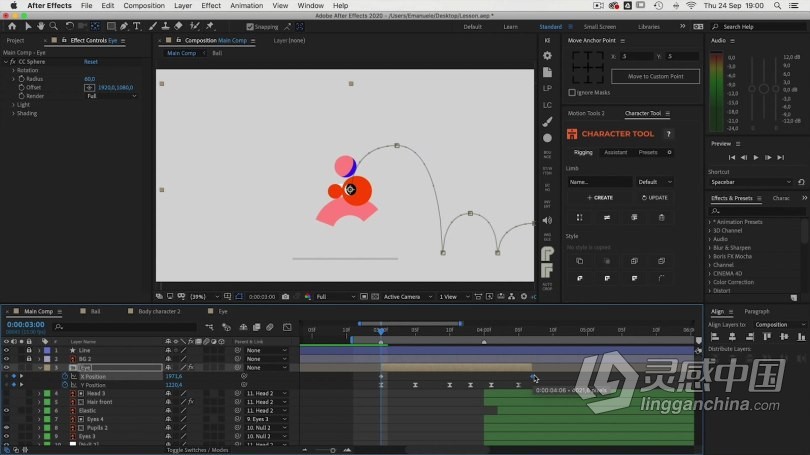Click the UPDATE limb button
Viewport: 810px width, 455px height.
click(655, 198)
